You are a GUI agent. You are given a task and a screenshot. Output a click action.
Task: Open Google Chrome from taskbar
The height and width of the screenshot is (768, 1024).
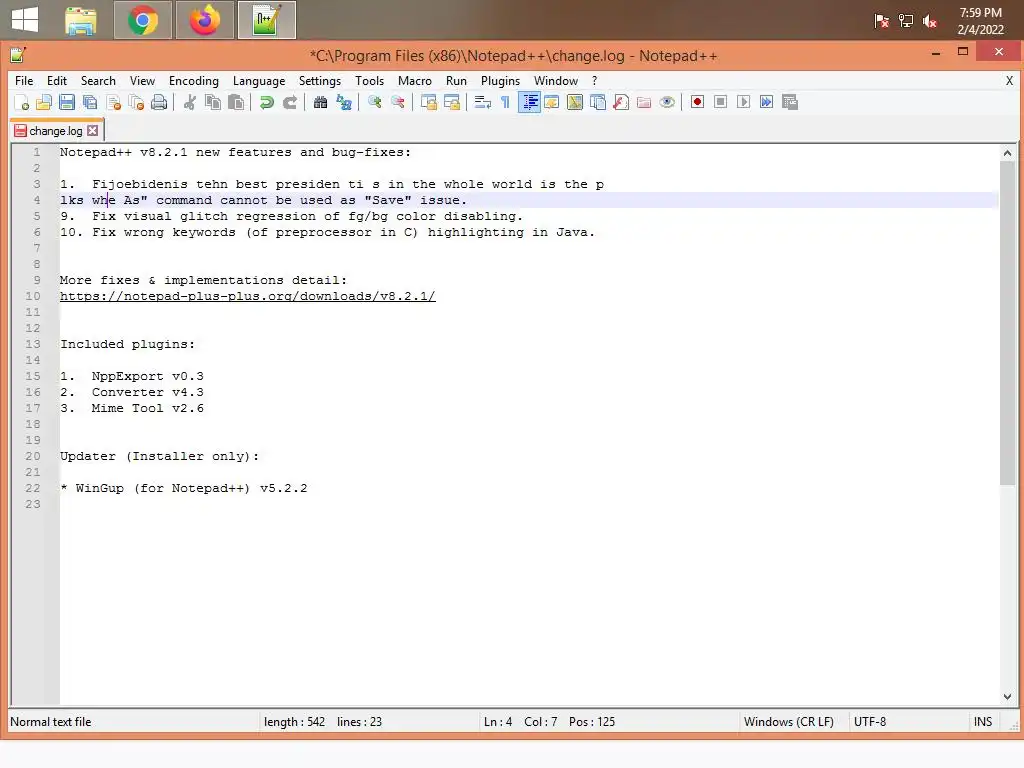tap(142, 20)
